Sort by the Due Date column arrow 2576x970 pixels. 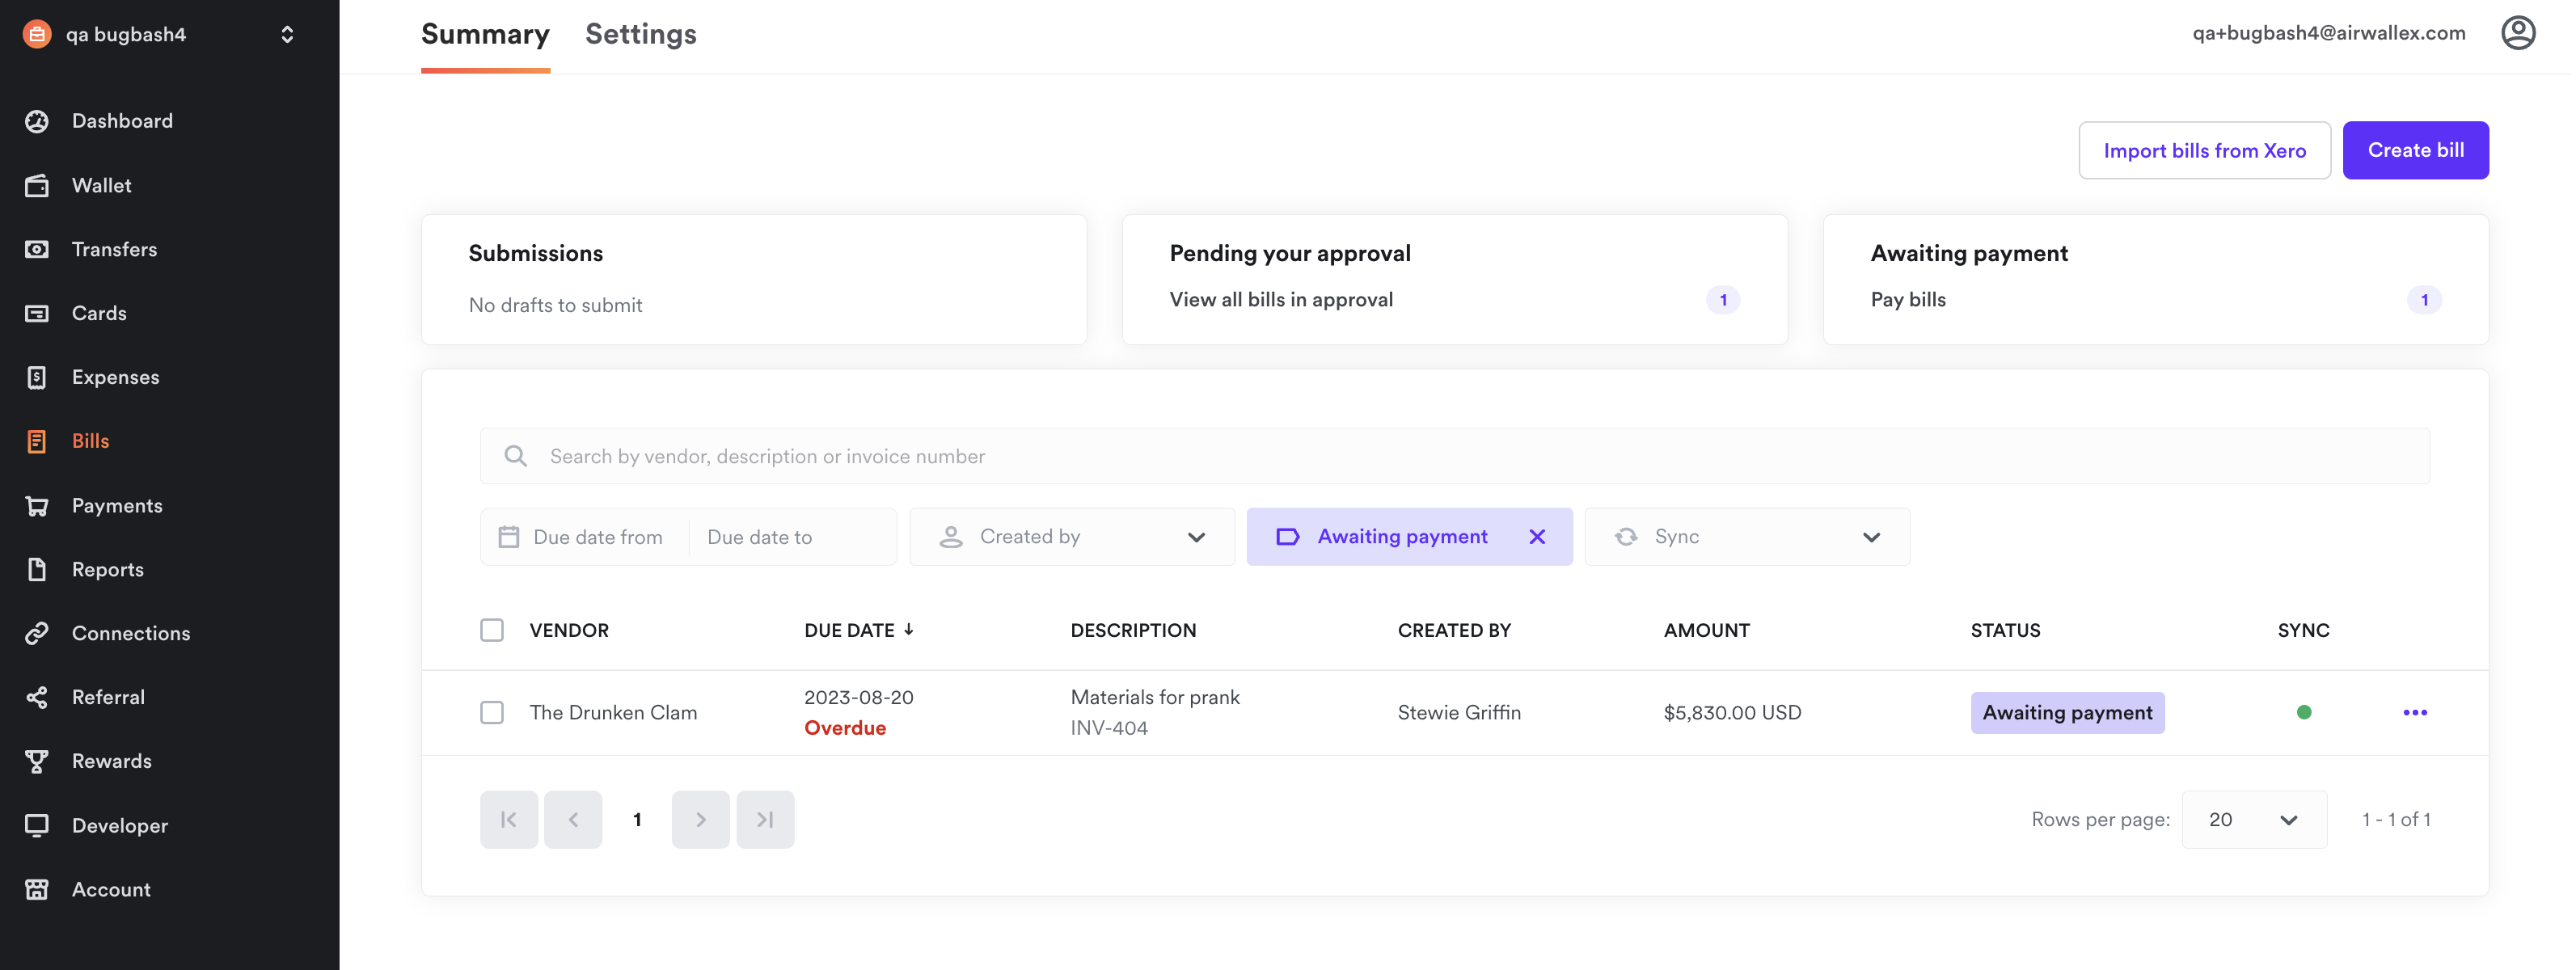[x=908, y=629]
